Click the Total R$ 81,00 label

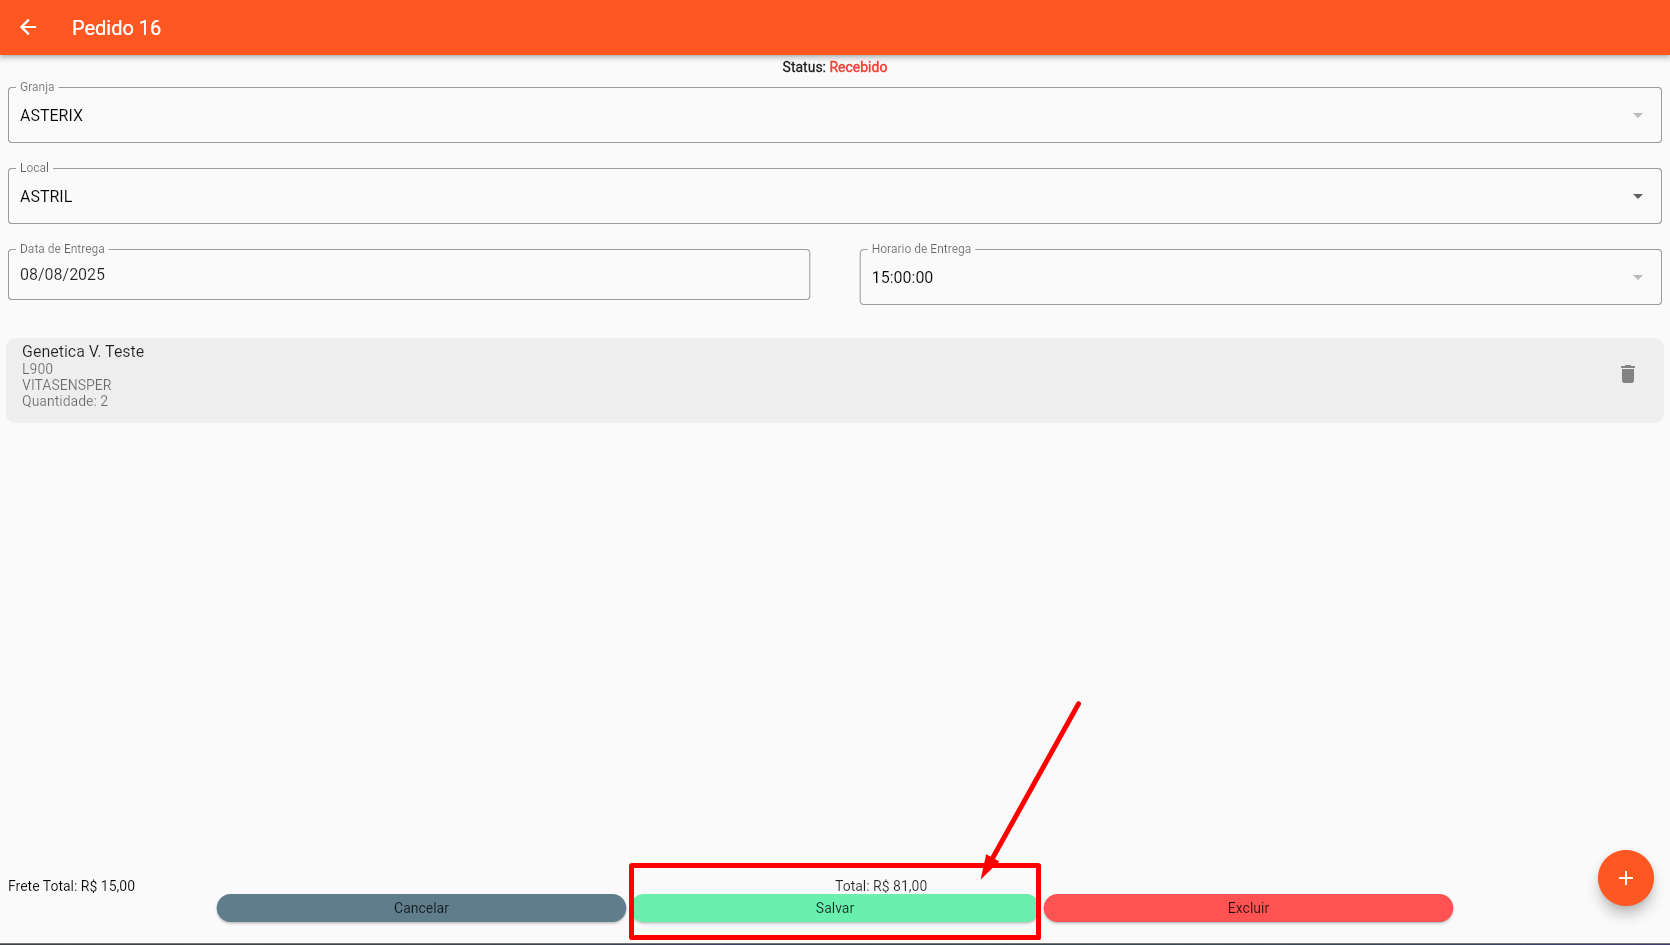pyautogui.click(x=880, y=886)
